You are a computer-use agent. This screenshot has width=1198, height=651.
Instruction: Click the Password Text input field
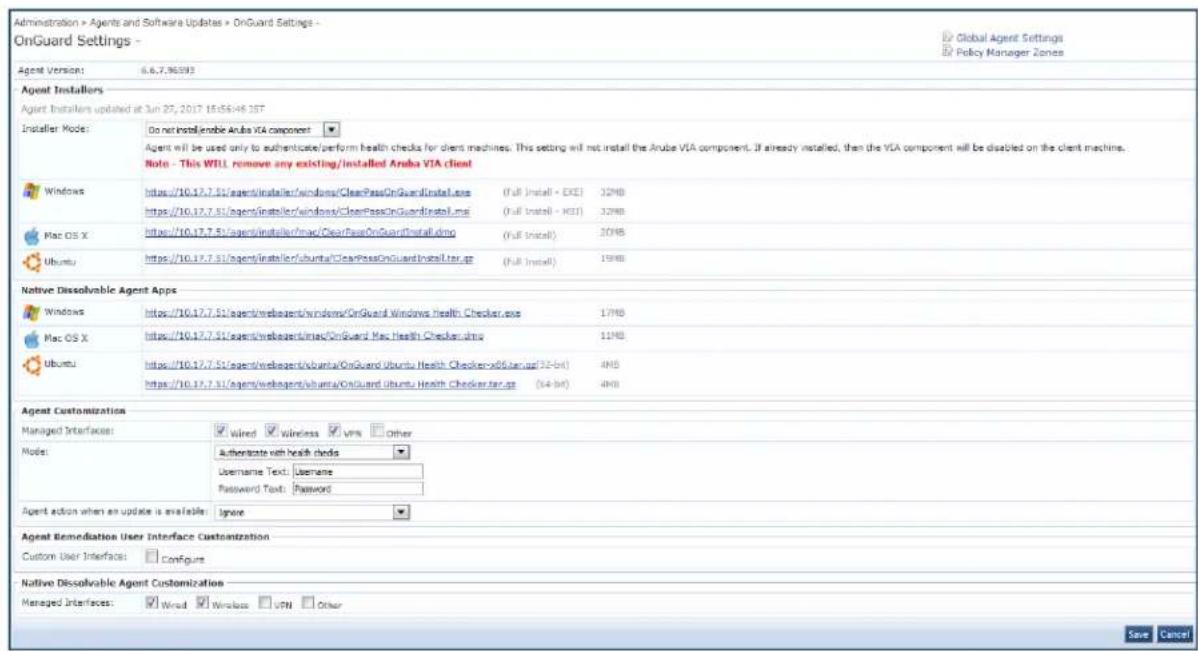[x=358, y=489]
